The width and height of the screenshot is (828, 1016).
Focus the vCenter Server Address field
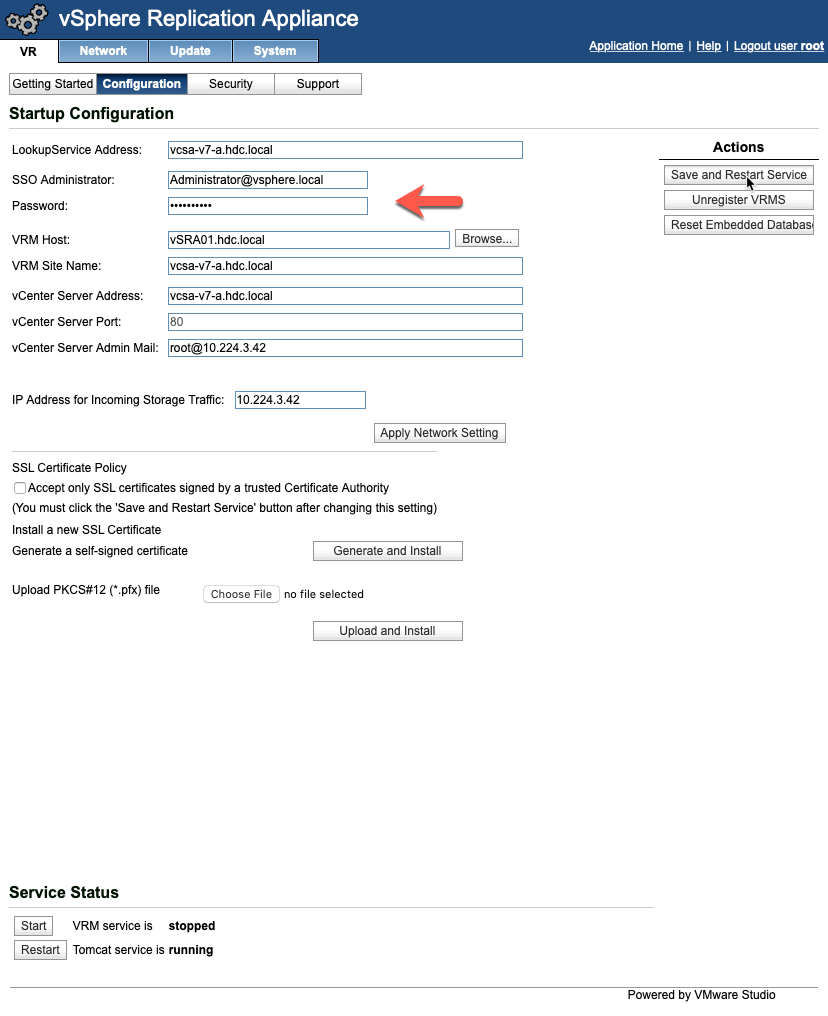coord(345,296)
